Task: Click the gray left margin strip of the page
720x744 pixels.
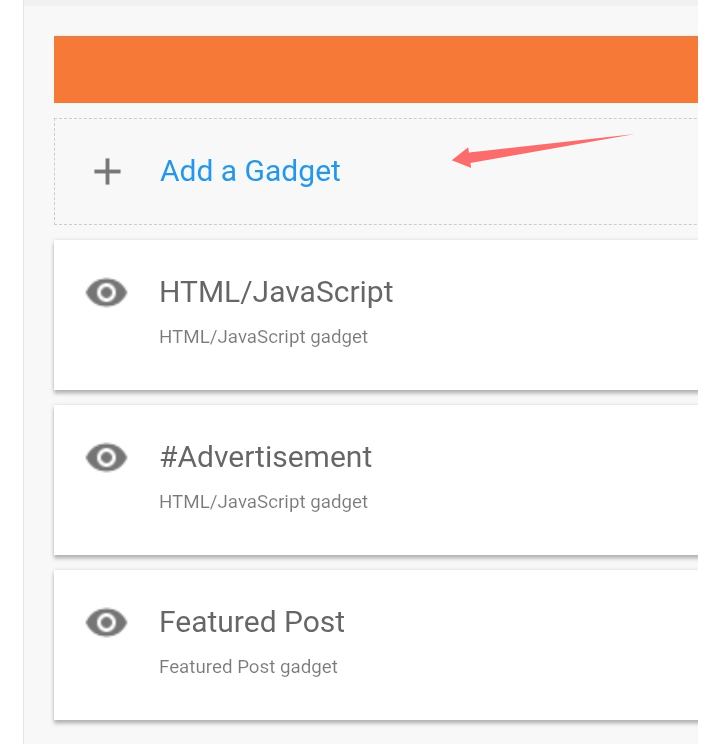Action: coord(11,372)
